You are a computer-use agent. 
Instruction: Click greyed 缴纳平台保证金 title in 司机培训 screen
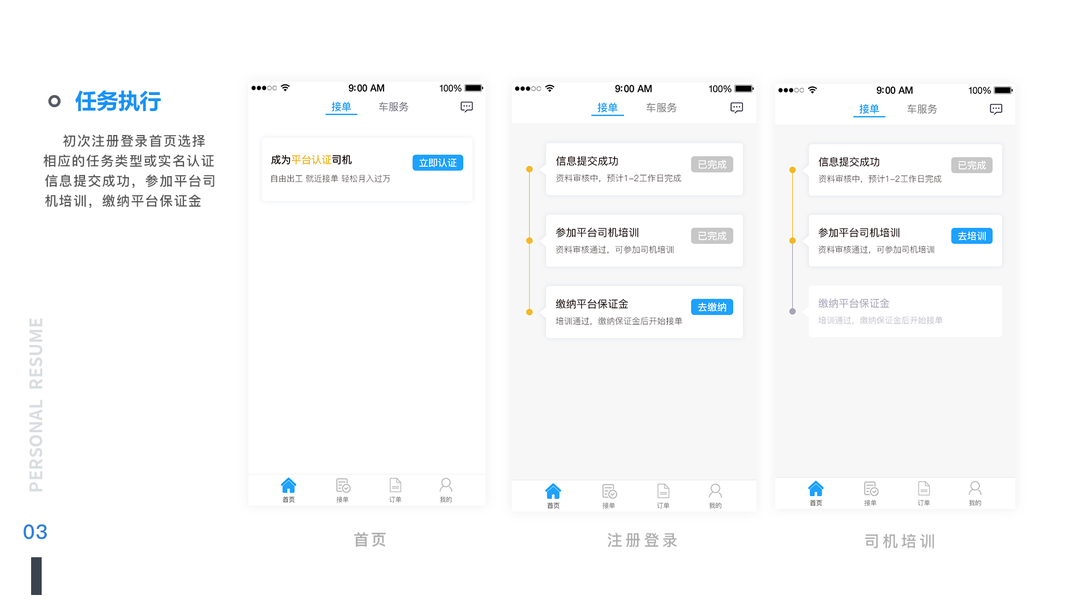click(x=853, y=303)
